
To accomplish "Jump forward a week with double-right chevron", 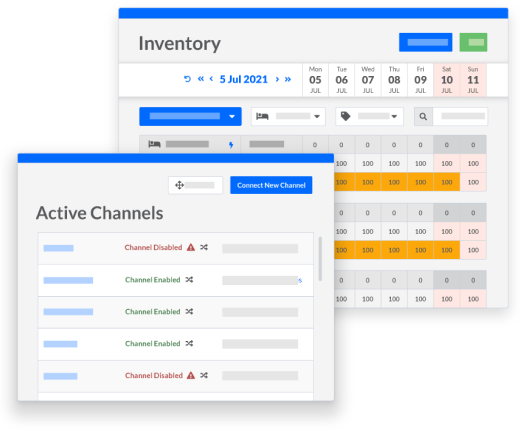I will coord(288,79).
